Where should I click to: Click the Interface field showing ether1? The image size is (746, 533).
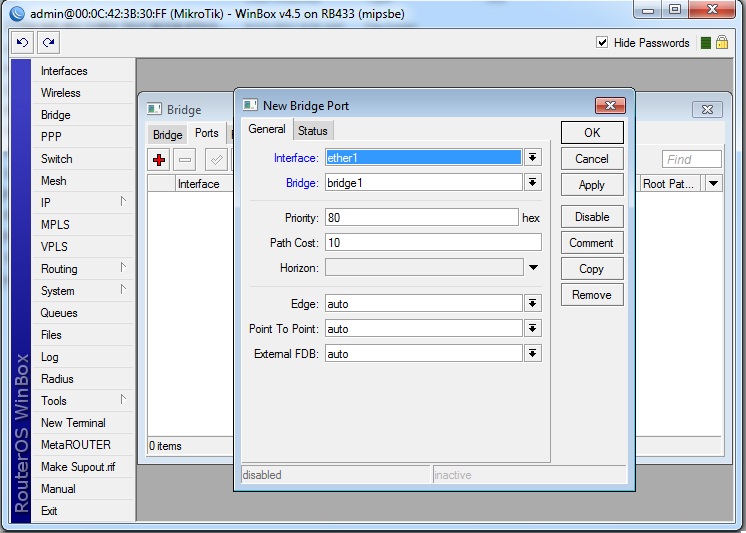coord(423,158)
